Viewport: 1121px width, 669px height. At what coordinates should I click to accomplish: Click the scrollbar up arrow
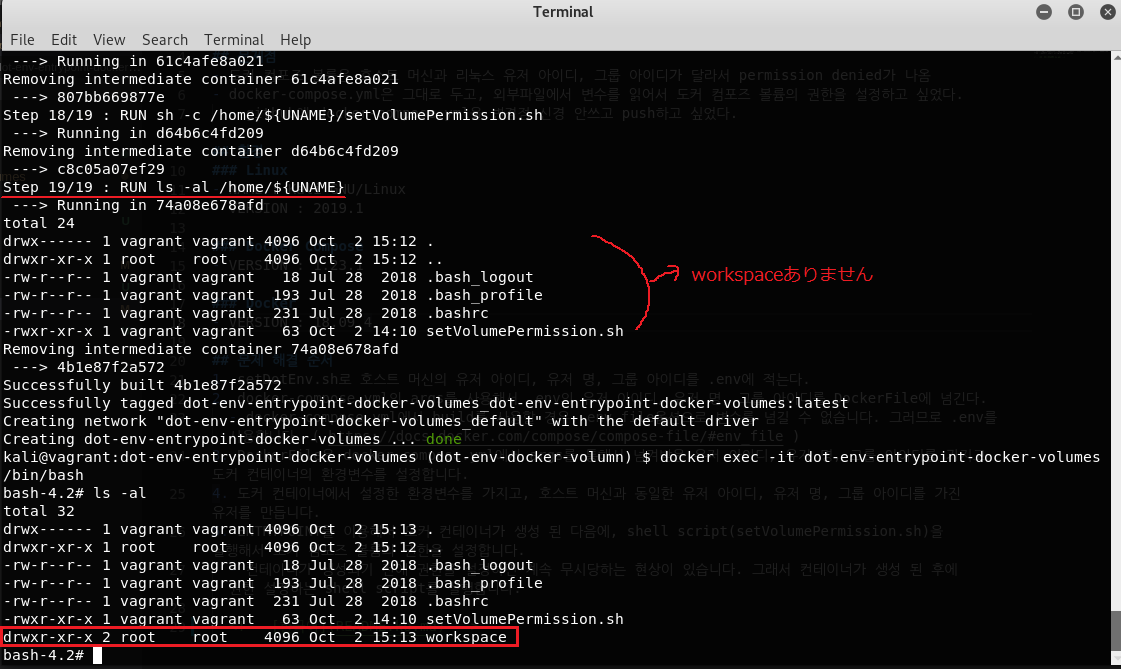pos(1116,56)
